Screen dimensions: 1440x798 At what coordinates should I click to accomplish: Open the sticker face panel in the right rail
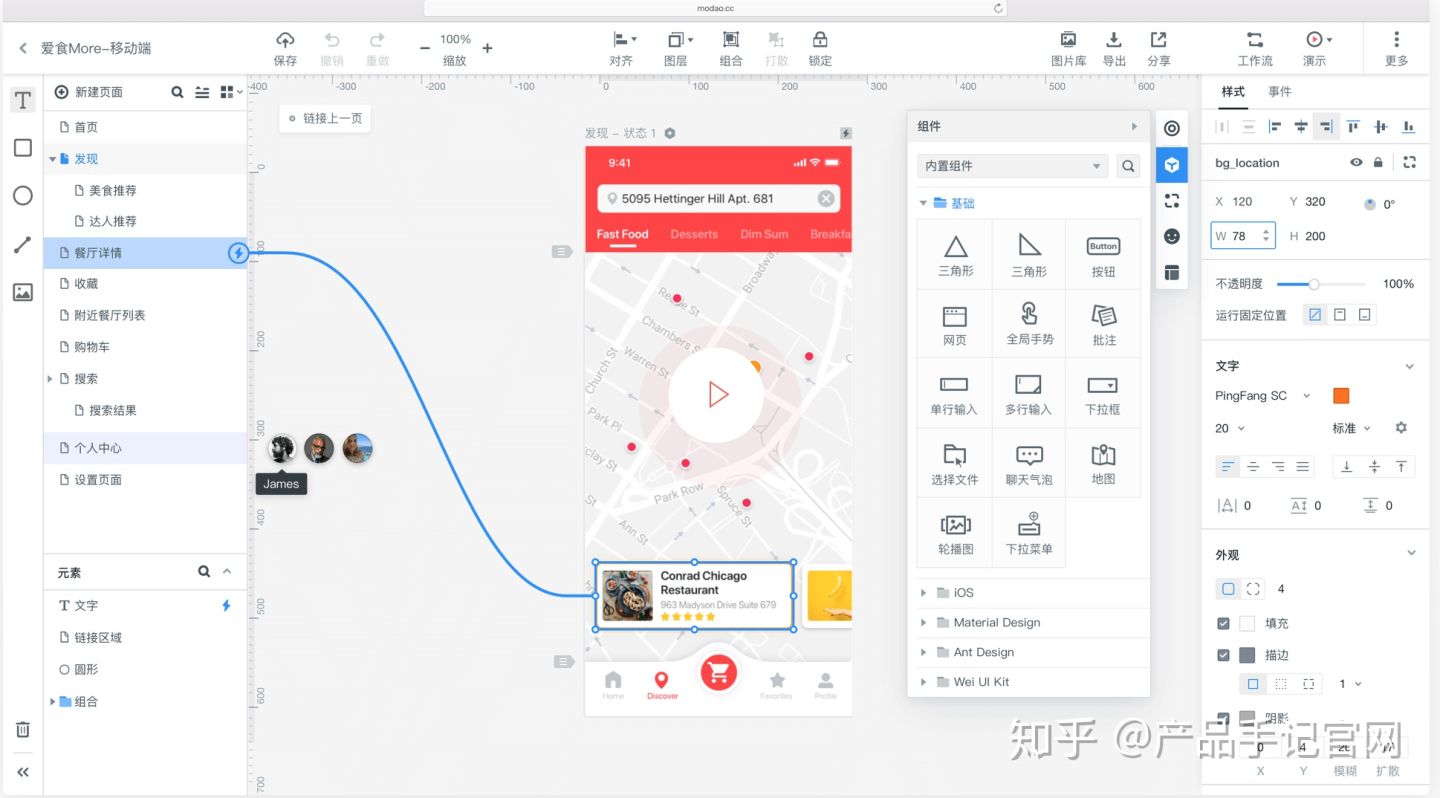(x=1171, y=238)
